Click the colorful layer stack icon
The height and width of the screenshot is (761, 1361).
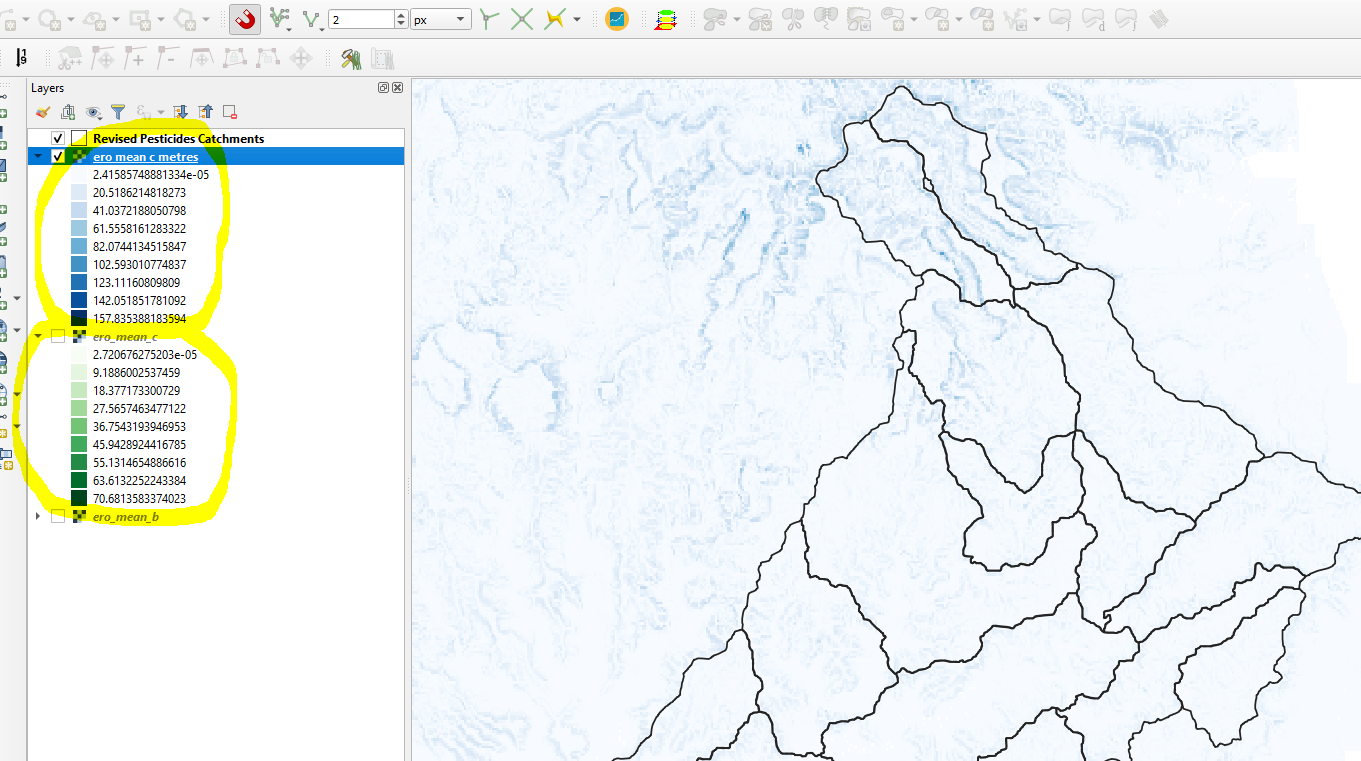point(665,19)
